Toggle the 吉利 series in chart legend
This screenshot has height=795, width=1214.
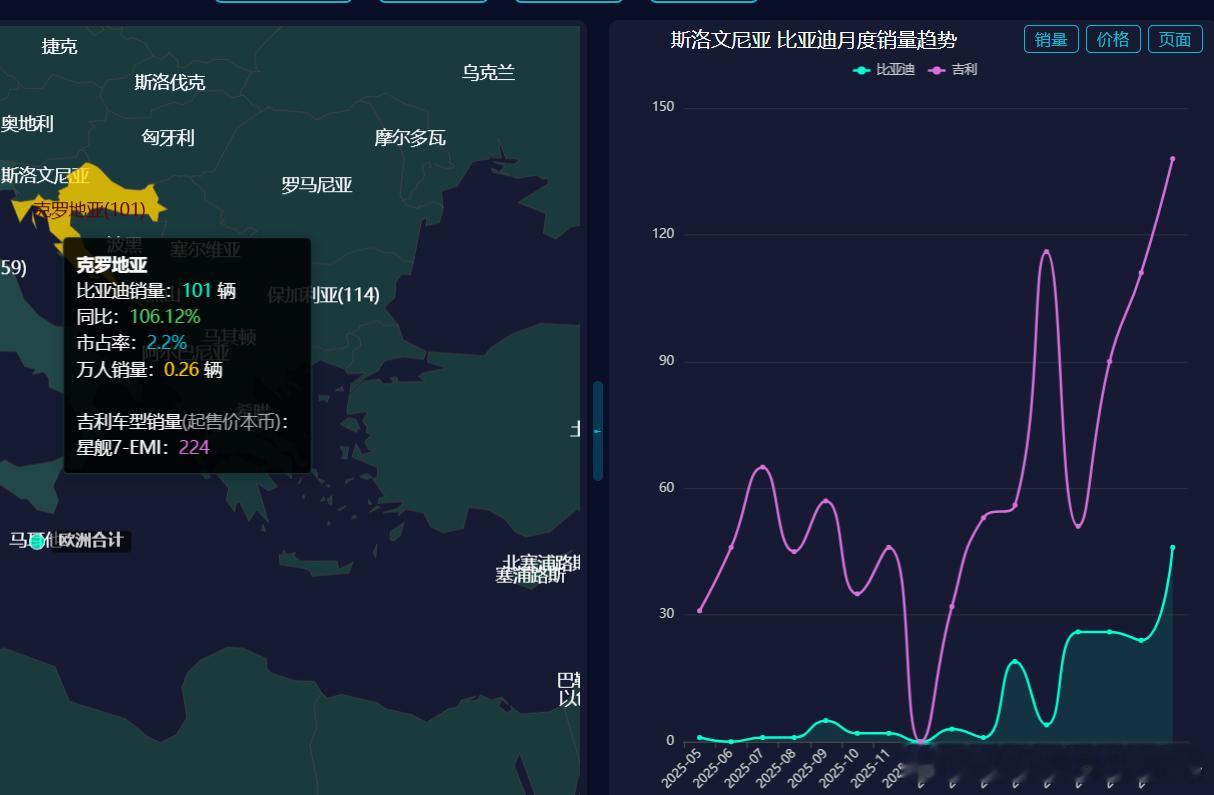coord(953,70)
